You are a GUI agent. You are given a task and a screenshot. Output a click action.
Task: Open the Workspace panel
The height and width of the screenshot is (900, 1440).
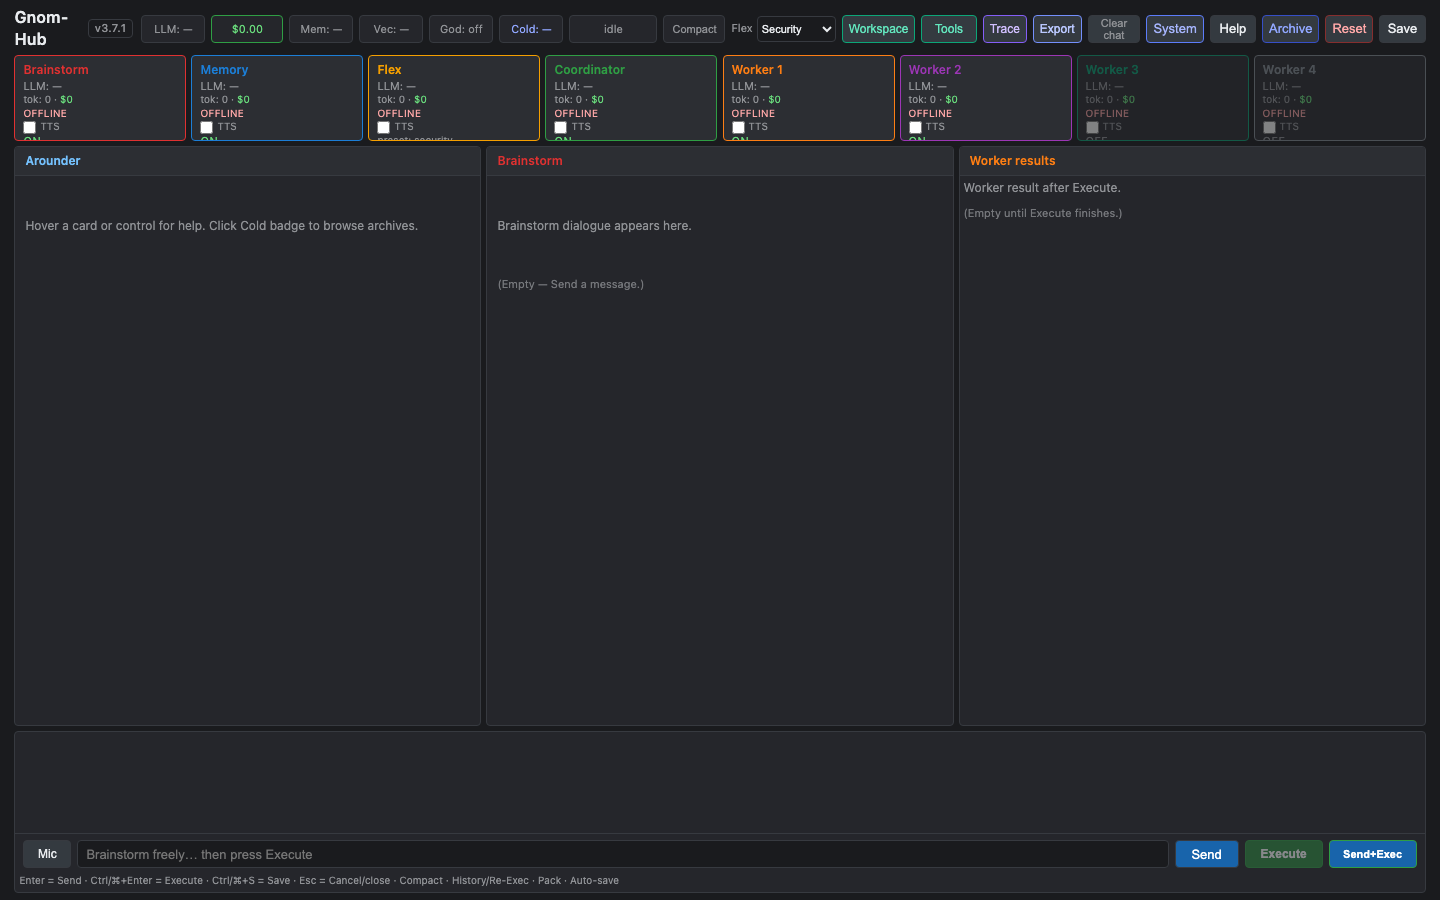pos(878,29)
